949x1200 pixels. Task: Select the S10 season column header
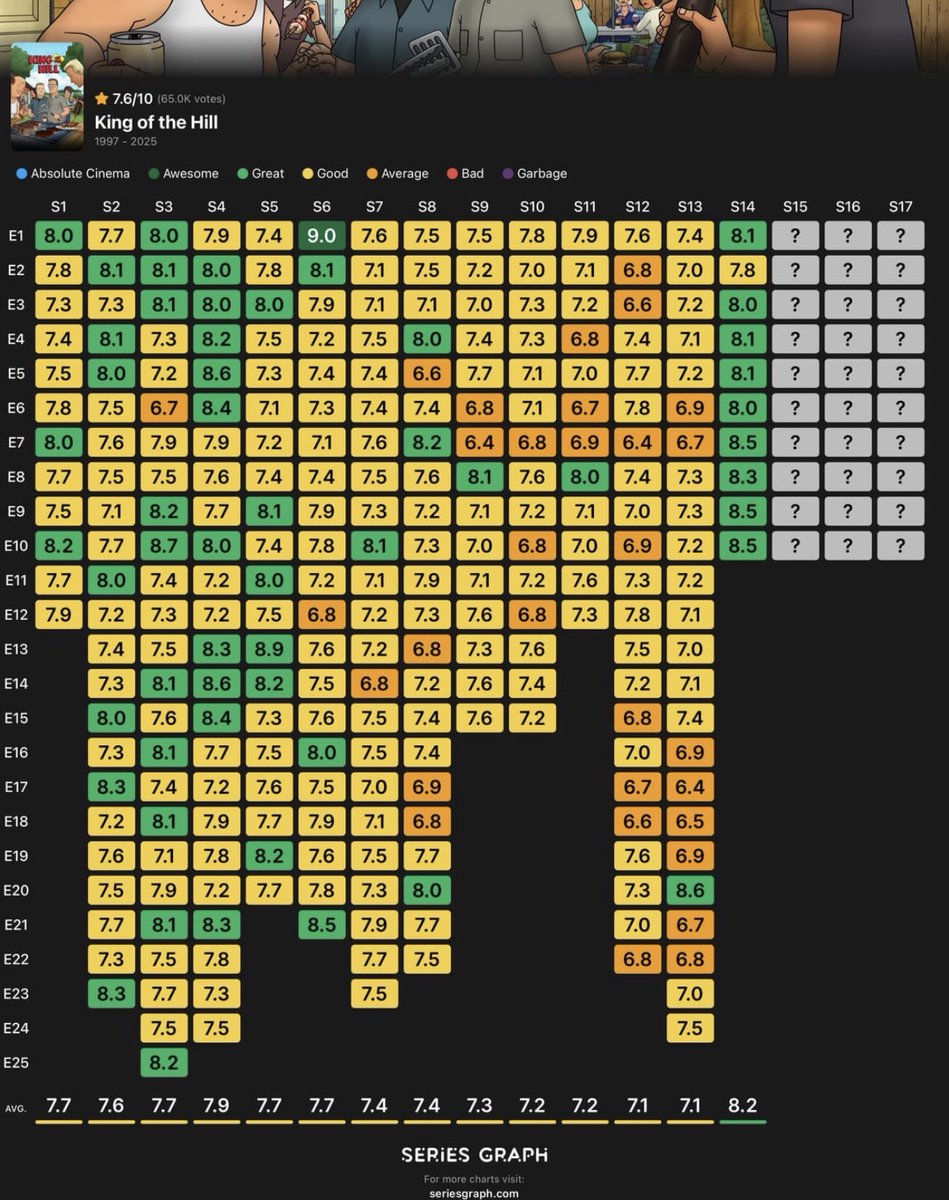(532, 207)
